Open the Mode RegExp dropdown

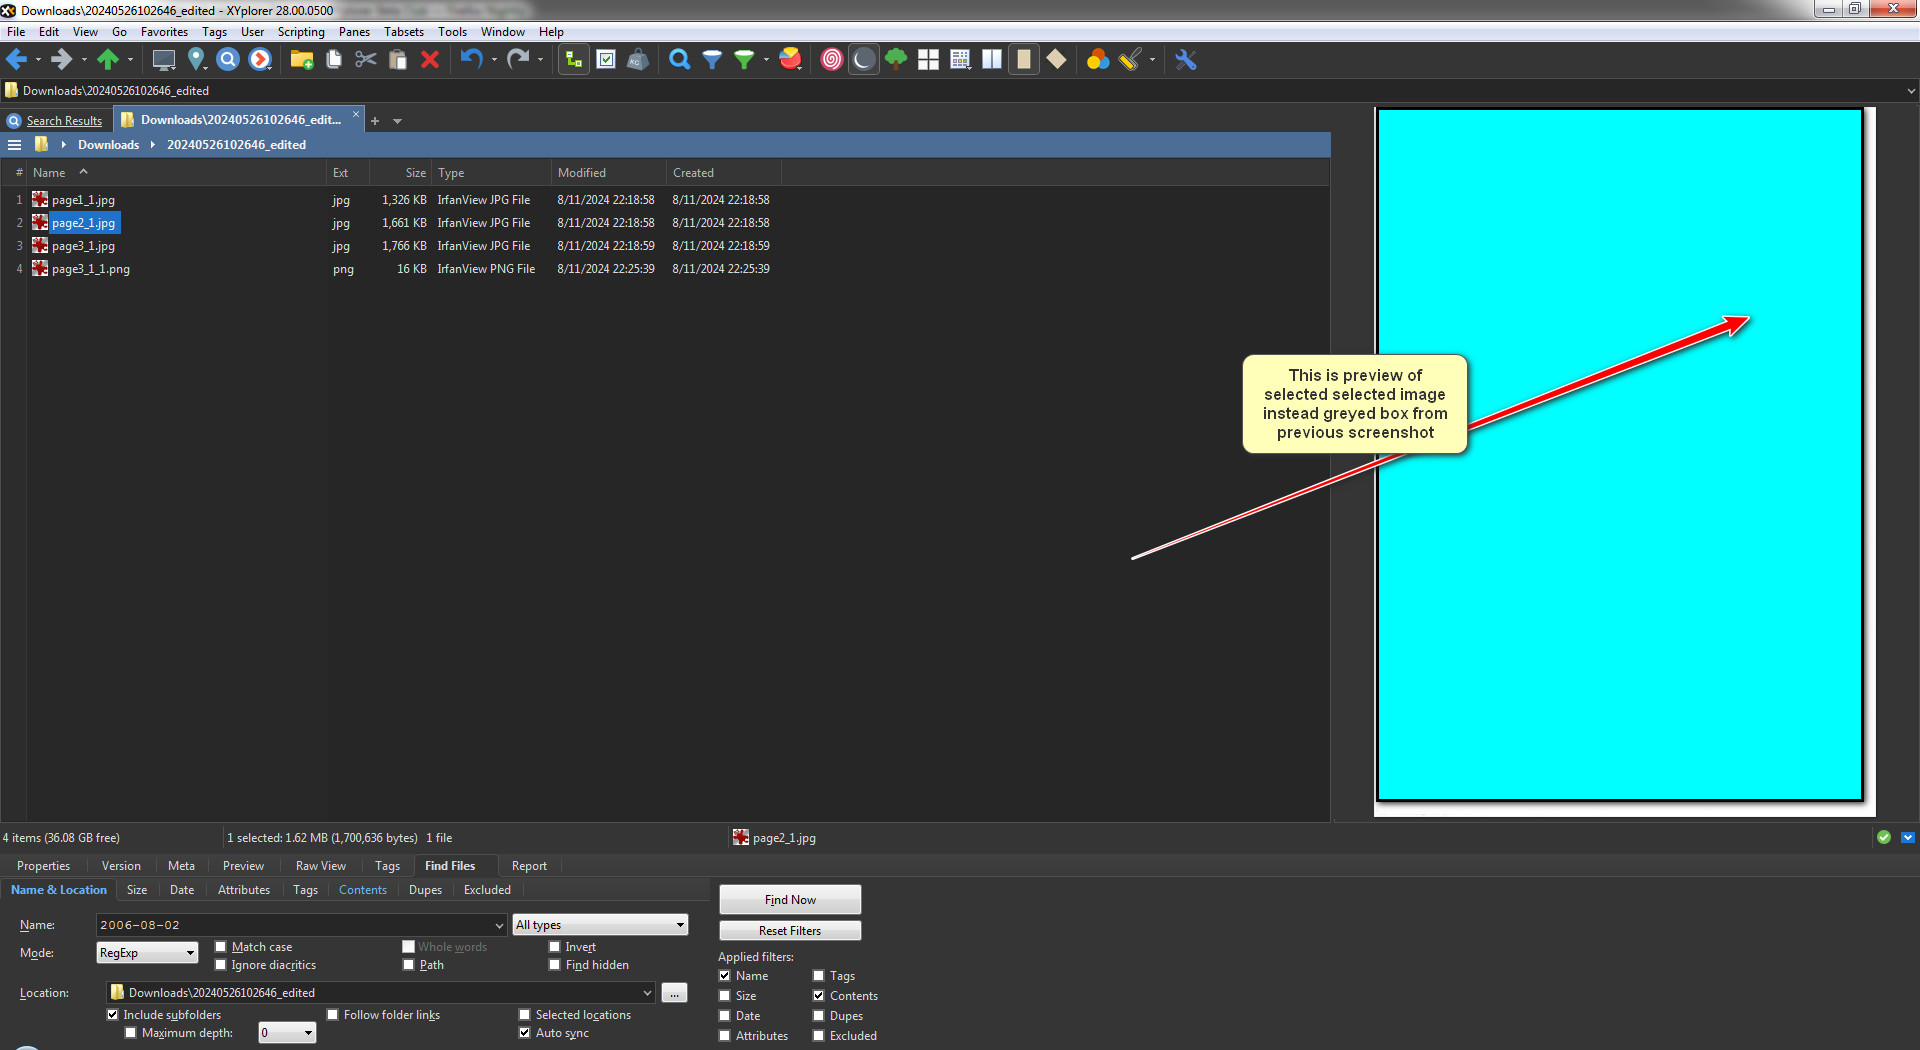pyautogui.click(x=147, y=953)
